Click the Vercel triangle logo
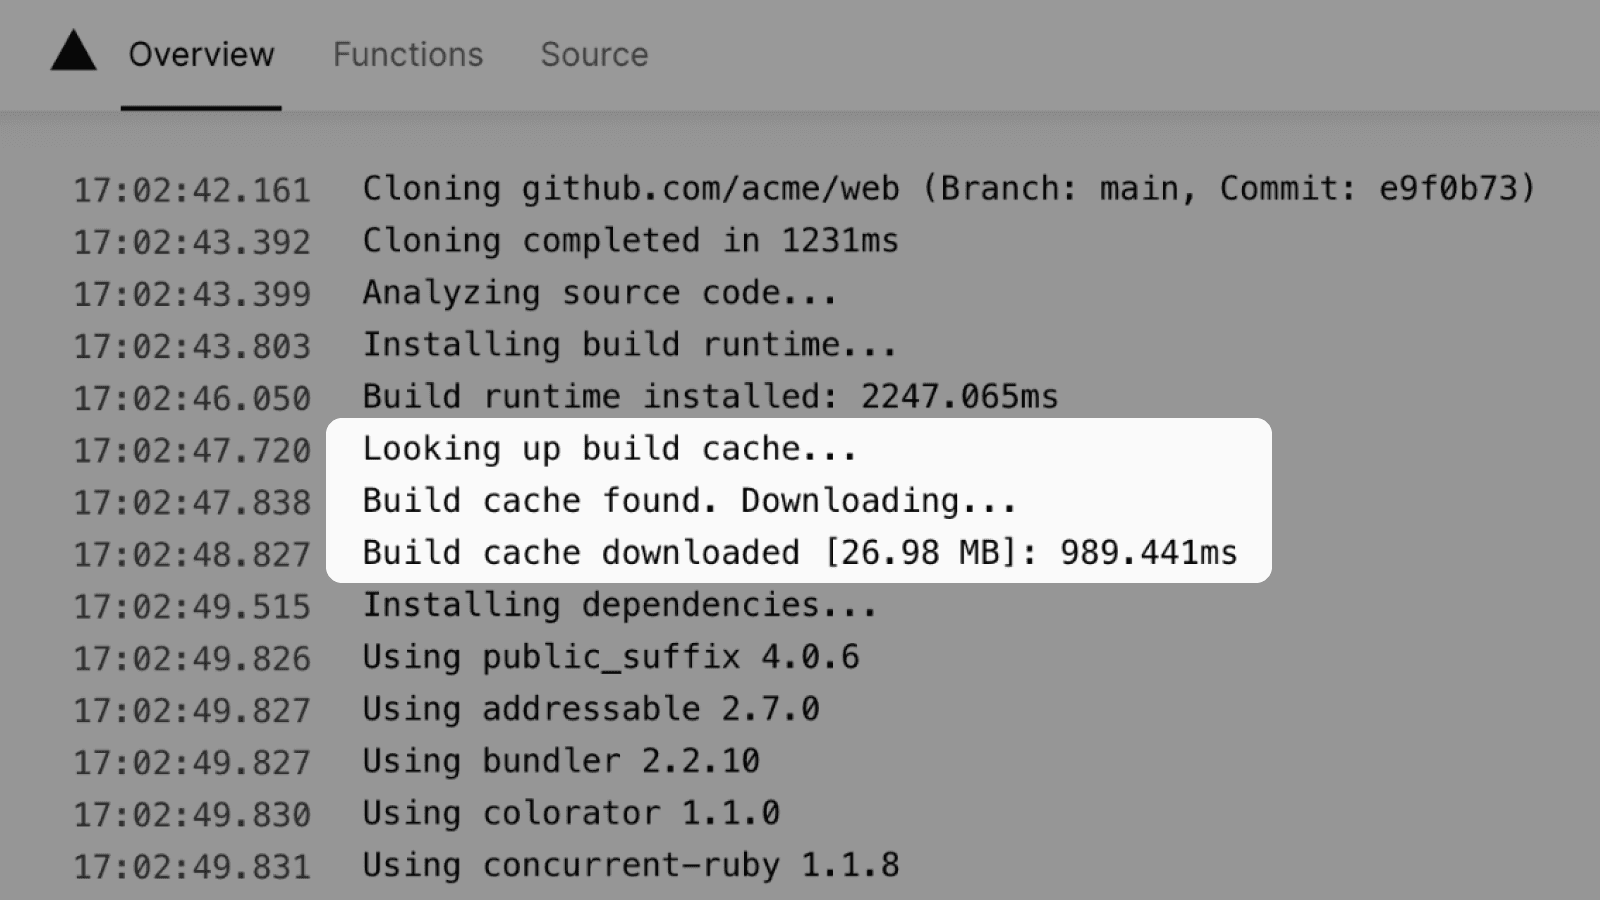The image size is (1600, 900). [74, 52]
